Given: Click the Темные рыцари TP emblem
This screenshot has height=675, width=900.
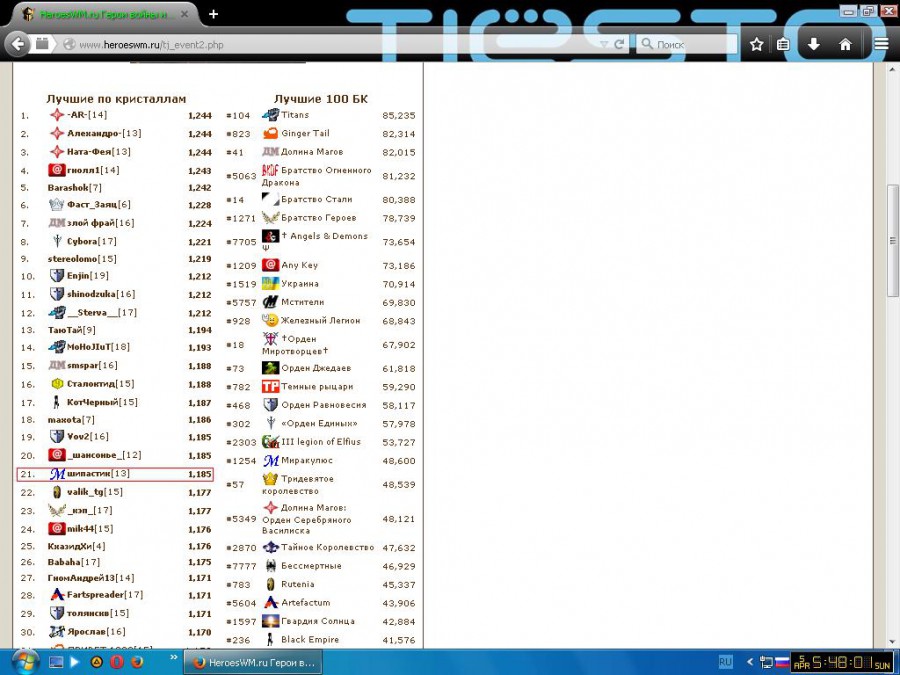Looking at the screenshot, I should tap(270, 386).
